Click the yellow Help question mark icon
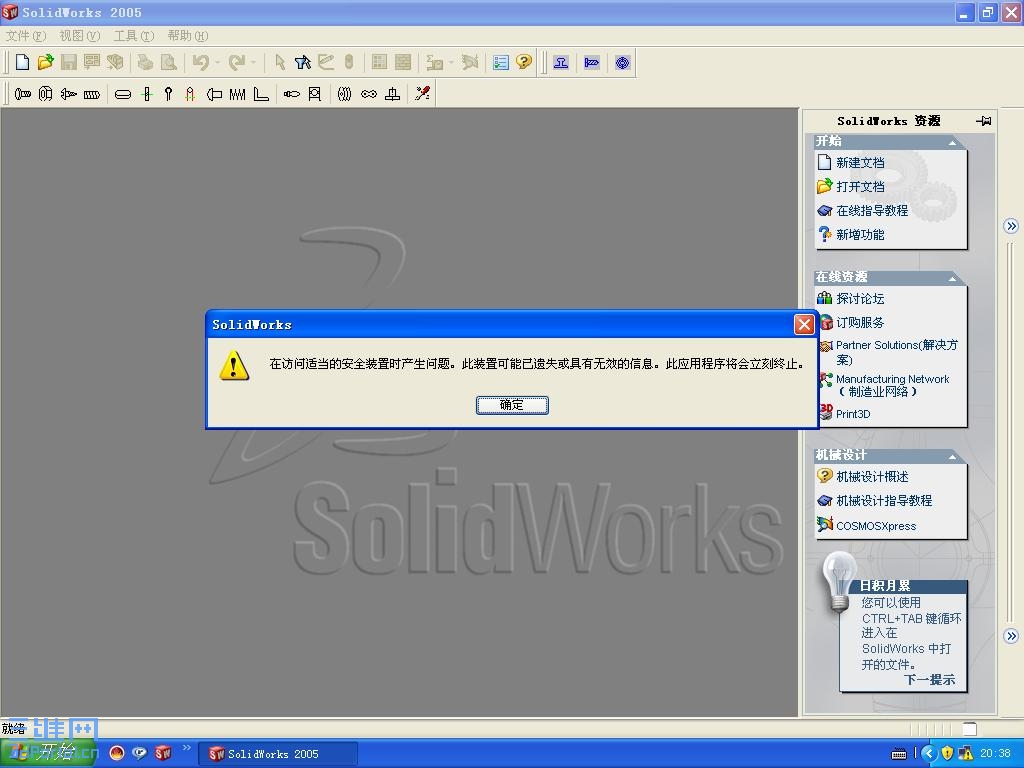The height and width of the screenshot is (768, 1024). pos(524,62)
